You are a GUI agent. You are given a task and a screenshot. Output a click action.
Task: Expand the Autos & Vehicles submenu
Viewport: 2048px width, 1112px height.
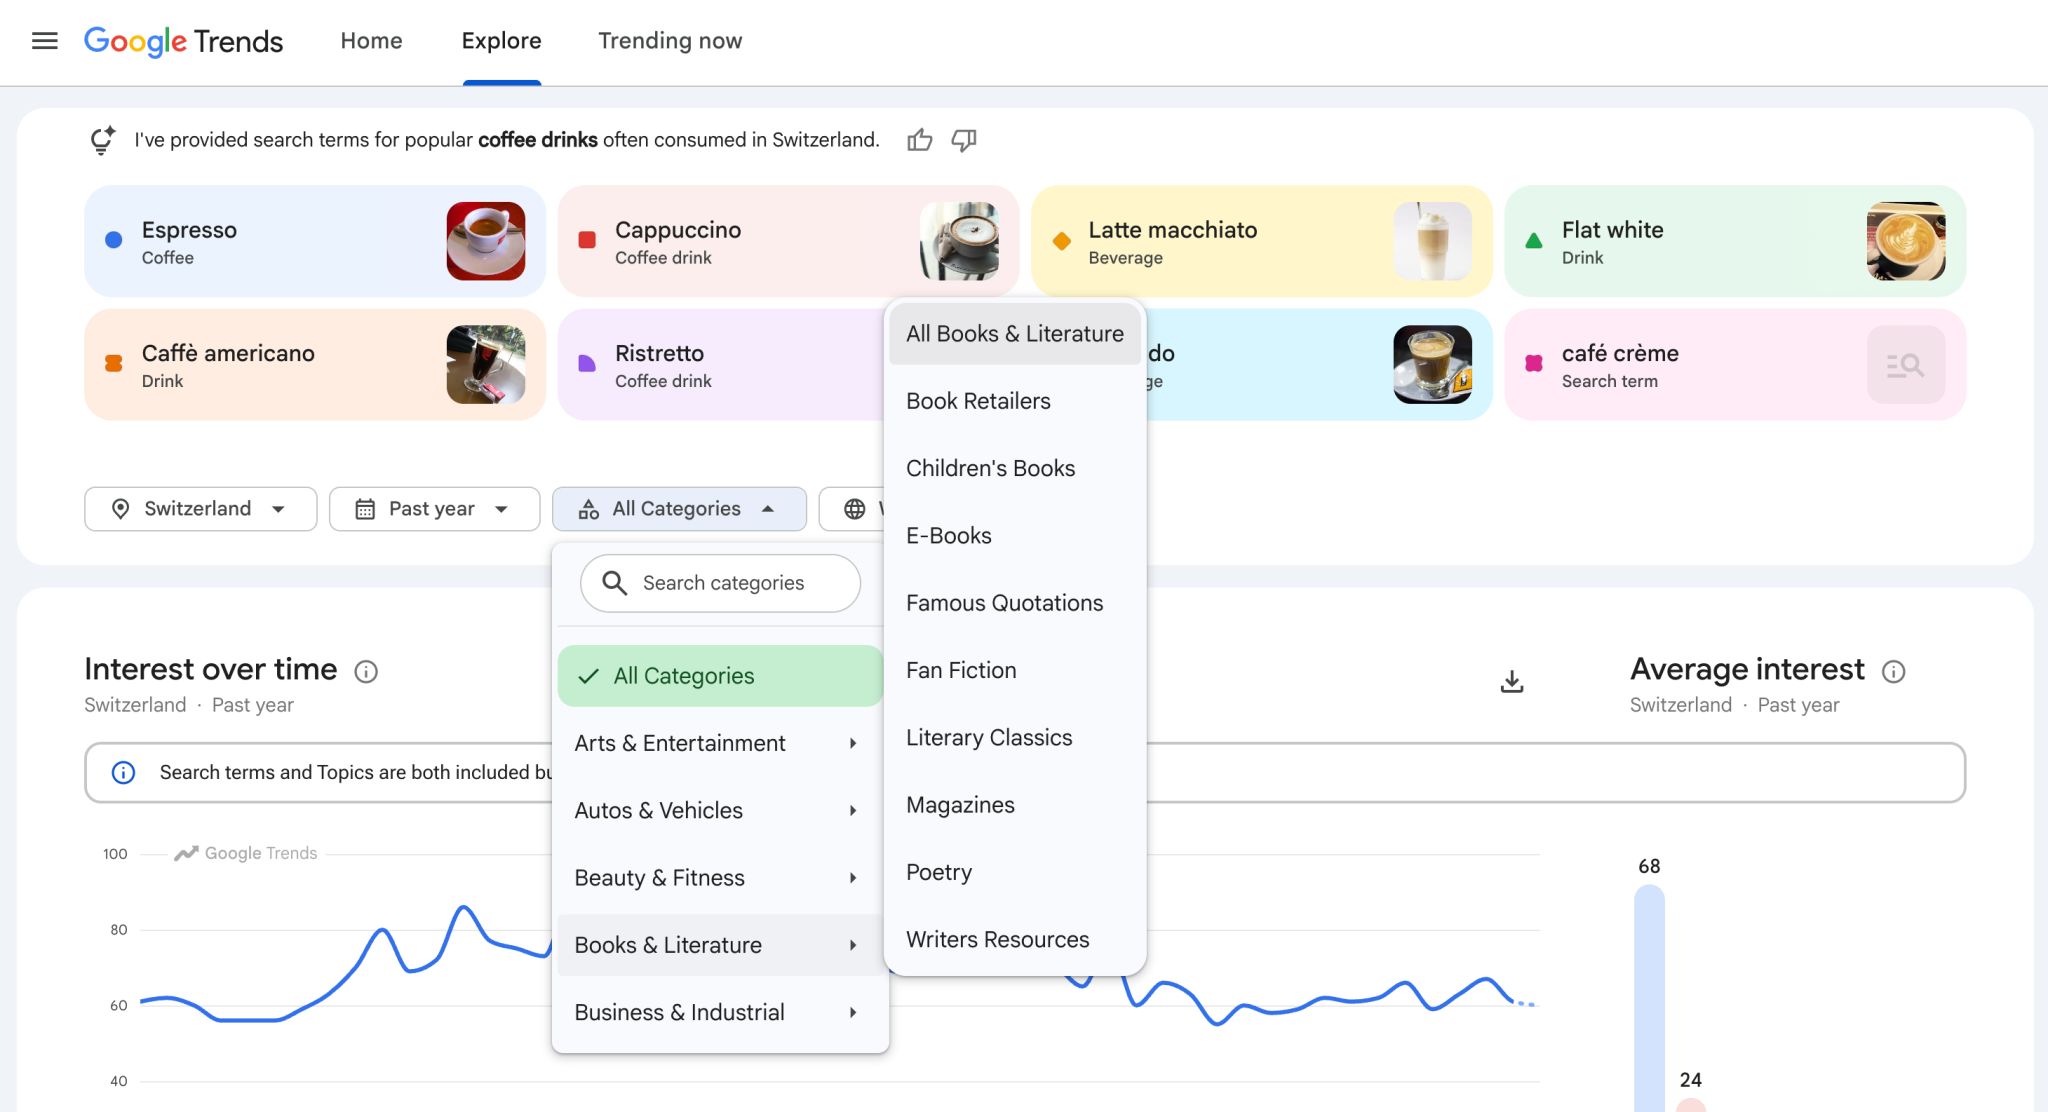point(720,810)
